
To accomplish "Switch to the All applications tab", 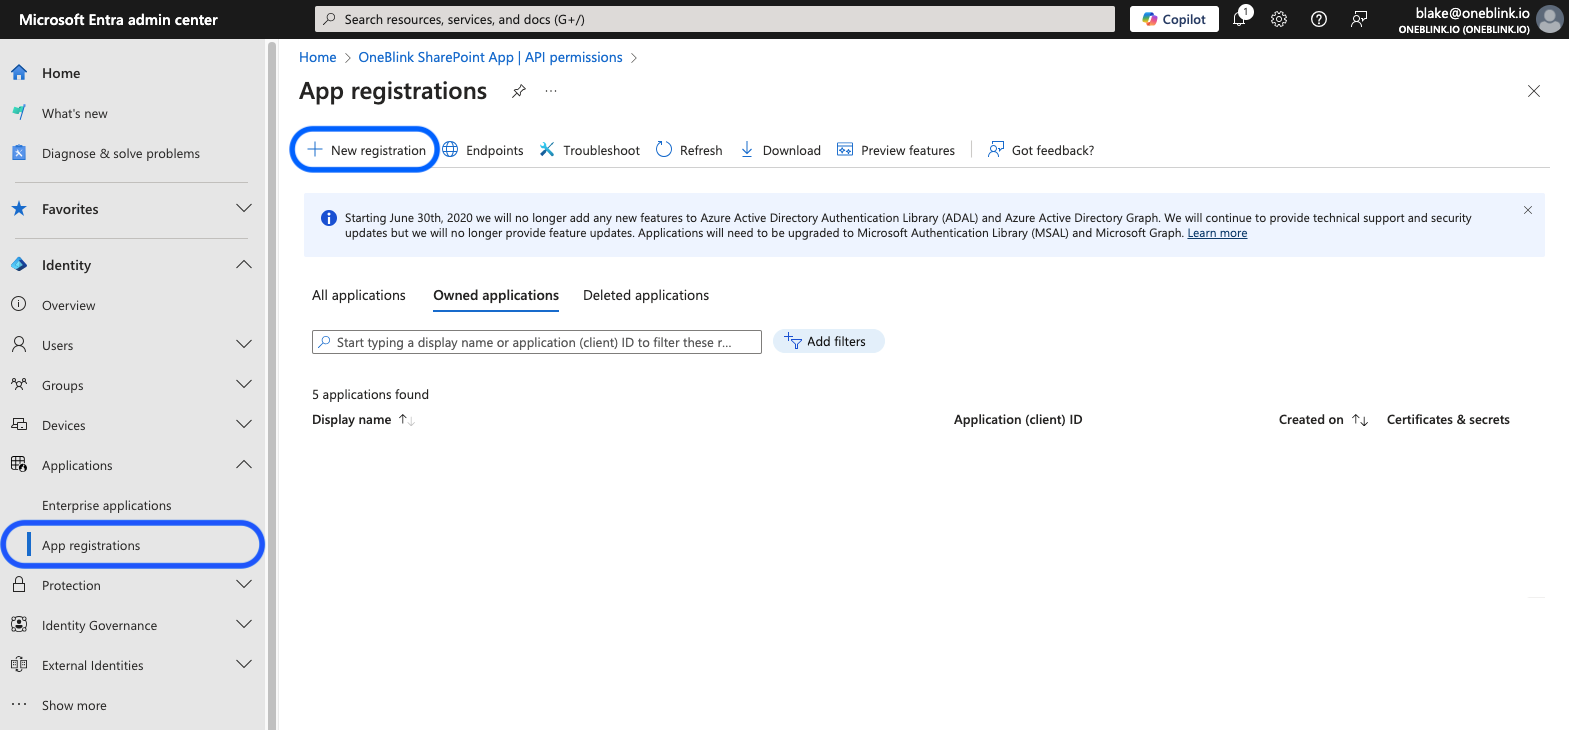I will coord(359,295).
